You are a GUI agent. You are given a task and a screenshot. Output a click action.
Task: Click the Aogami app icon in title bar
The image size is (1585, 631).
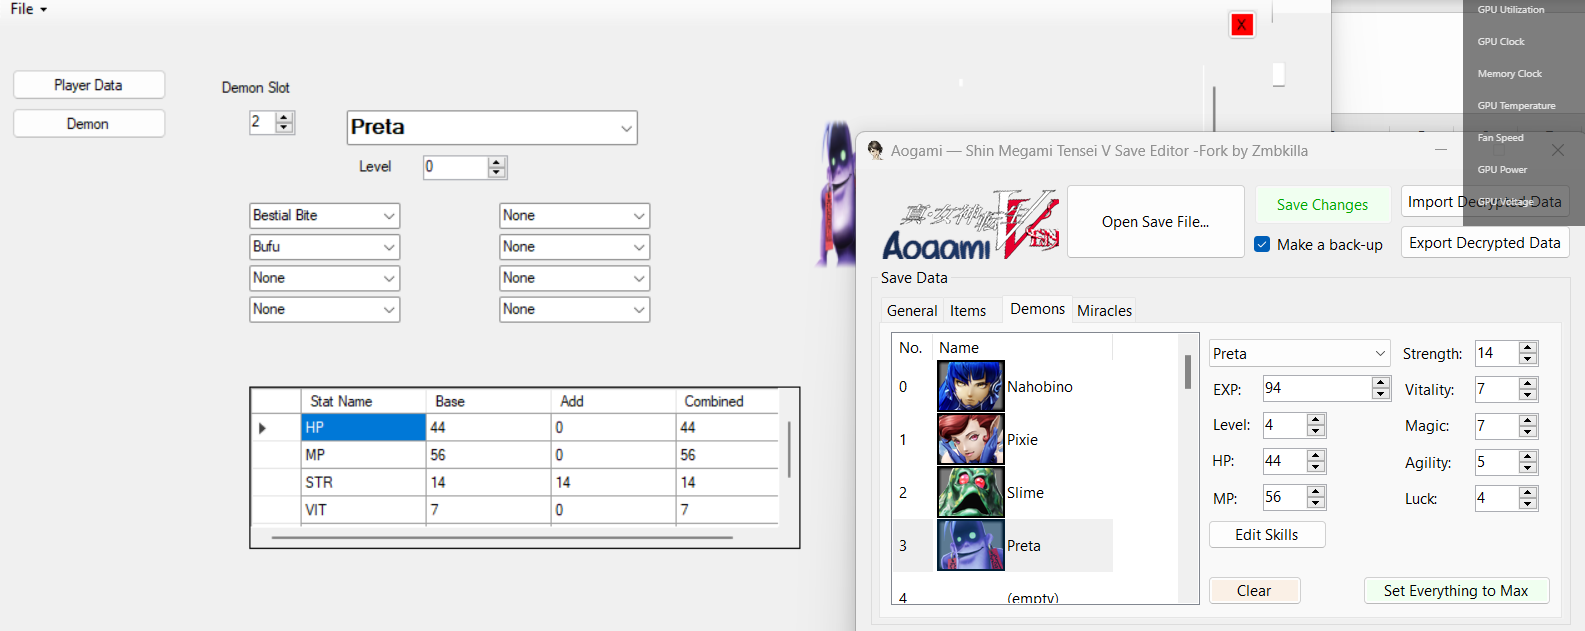point(876,150)
